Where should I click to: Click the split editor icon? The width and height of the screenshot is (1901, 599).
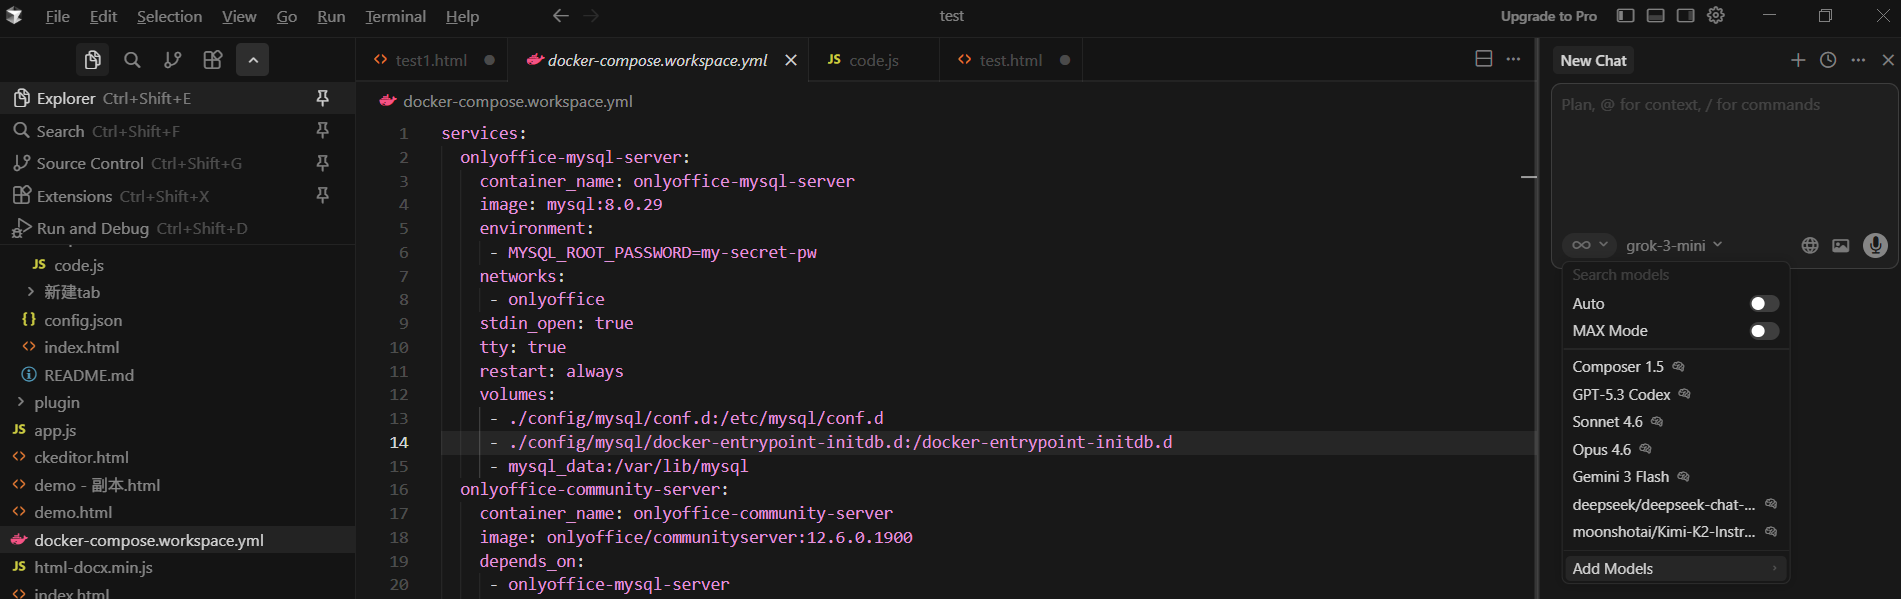[1484, 59]
